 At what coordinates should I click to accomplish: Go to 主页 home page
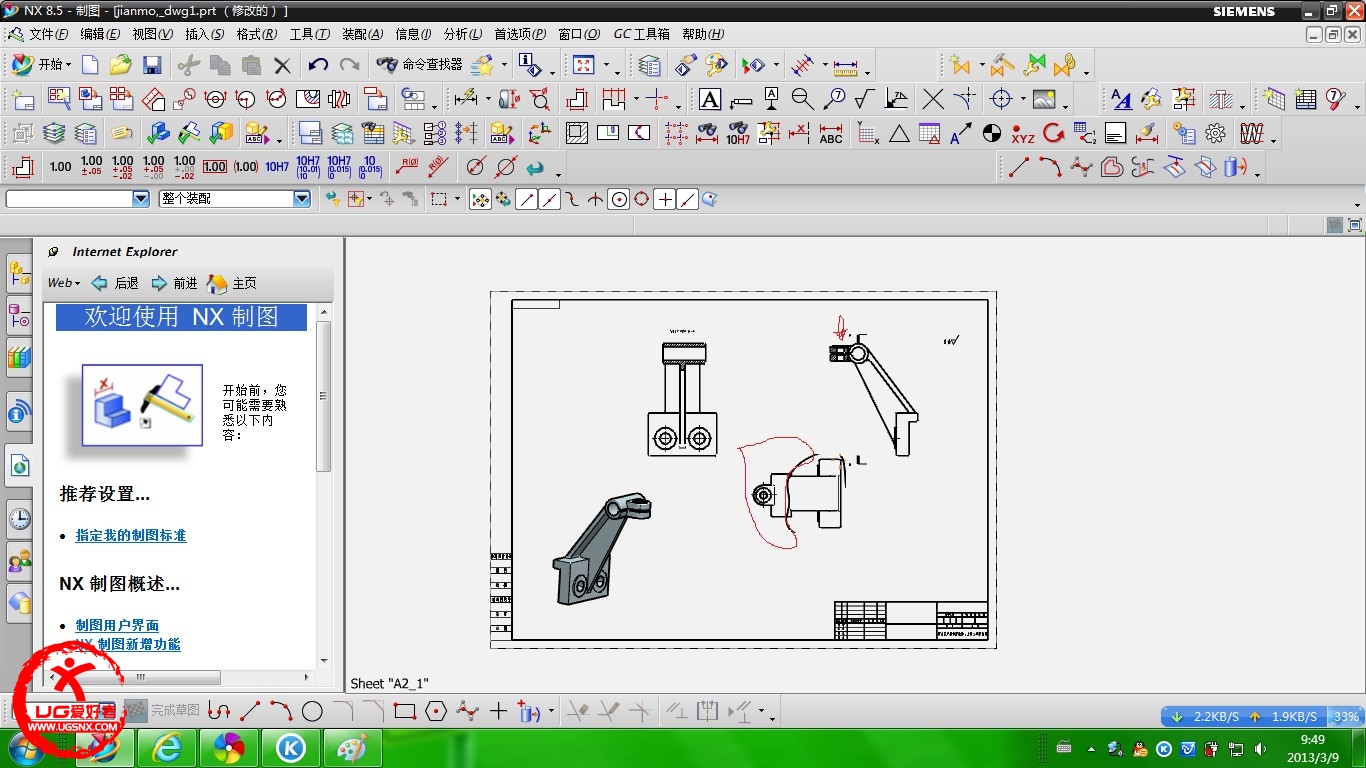click(232, 283)
